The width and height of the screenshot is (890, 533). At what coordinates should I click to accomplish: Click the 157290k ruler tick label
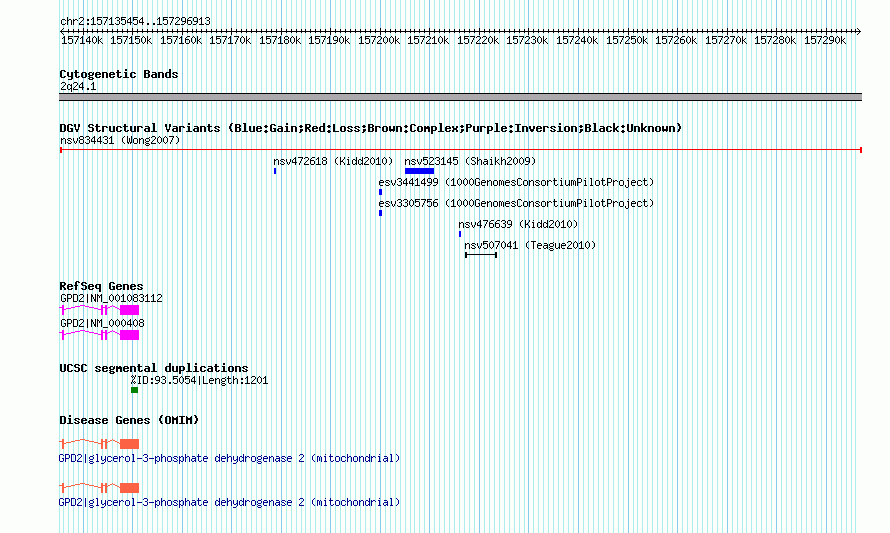pos(825,40)
